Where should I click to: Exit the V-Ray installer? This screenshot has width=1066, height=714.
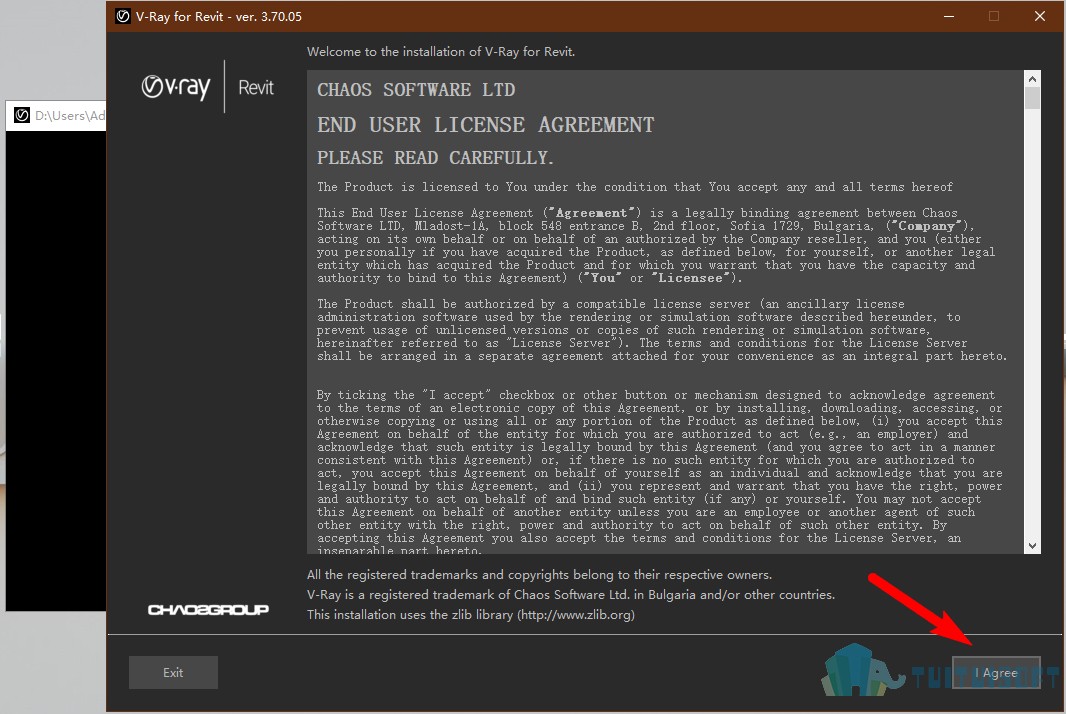[x=173, y=673]
